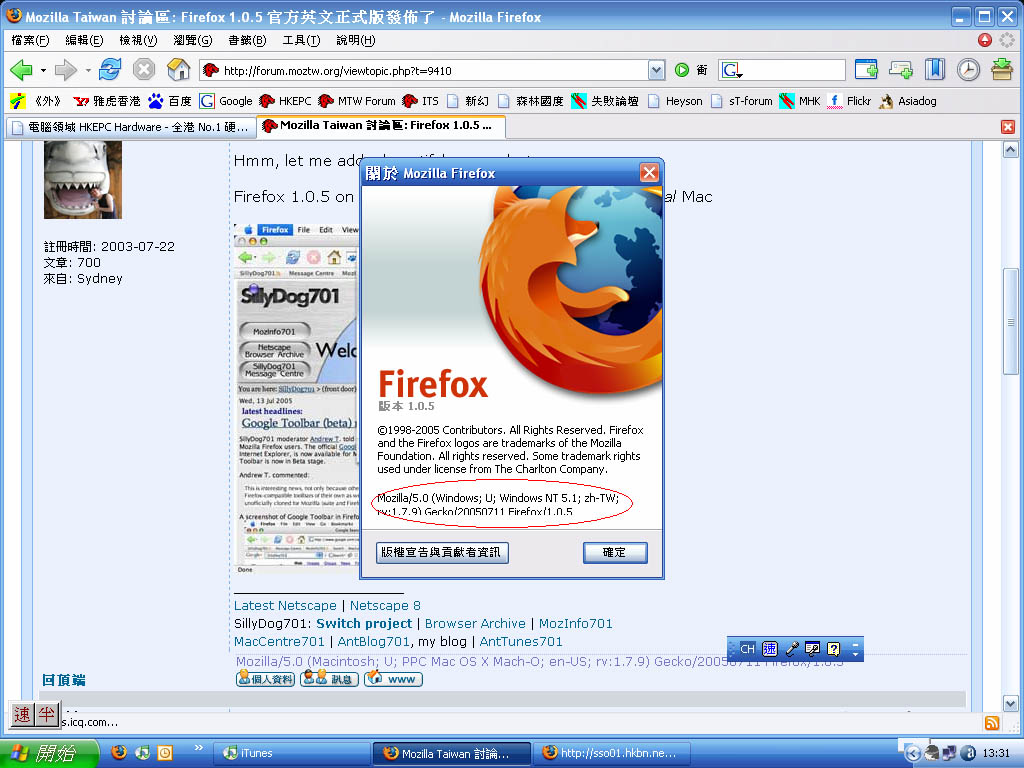Open the 百度 bookmark
Image resolution: width=1024 pixels, height=768 pixels.
[x=170, y=101]
